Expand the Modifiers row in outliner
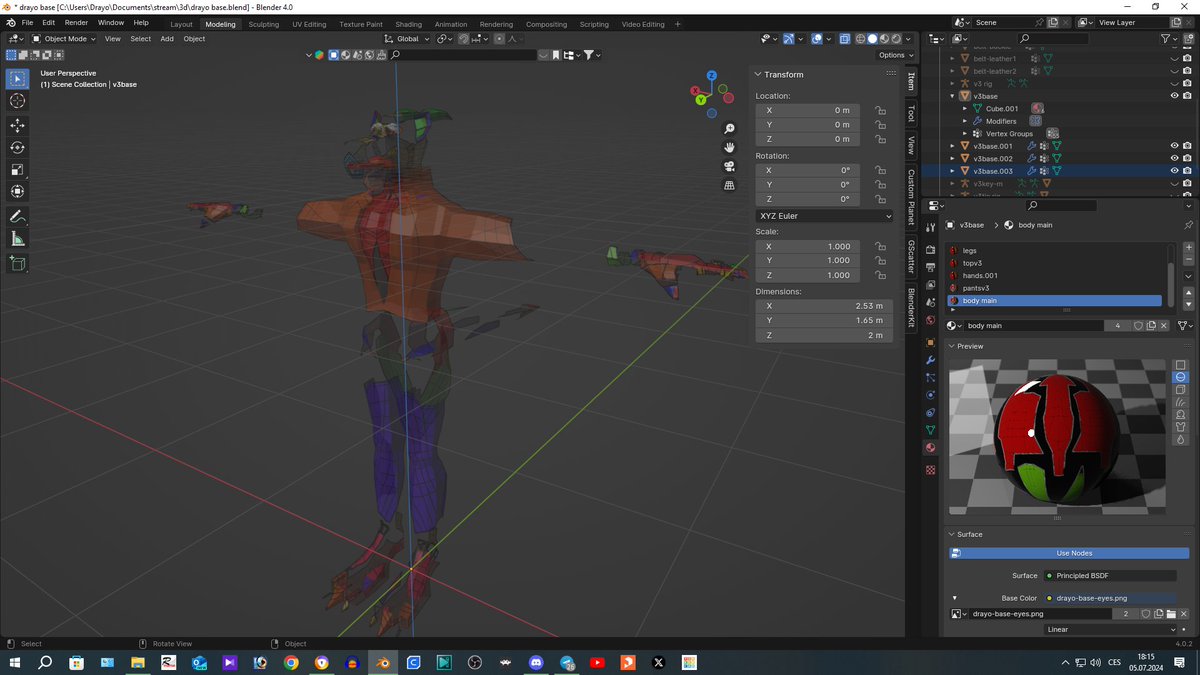 pyautogui.click(x=965, y=121)
